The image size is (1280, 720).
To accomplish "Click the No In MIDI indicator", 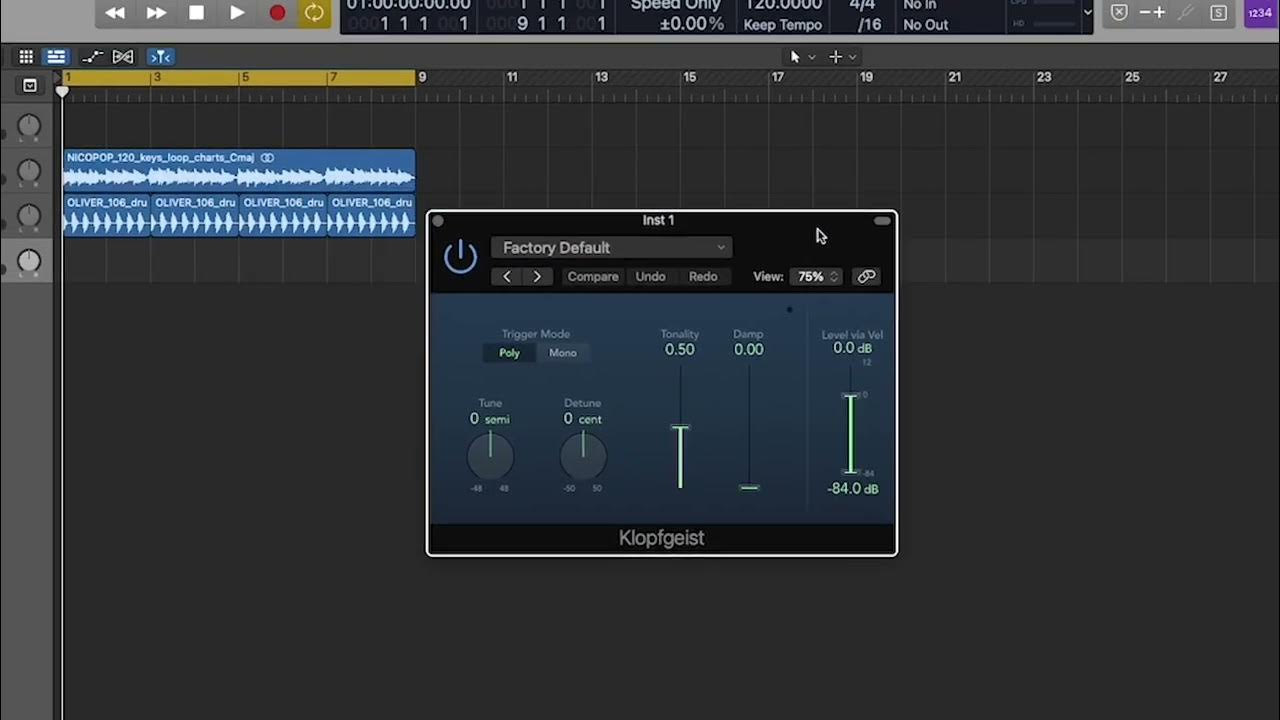I will [920, 5].
